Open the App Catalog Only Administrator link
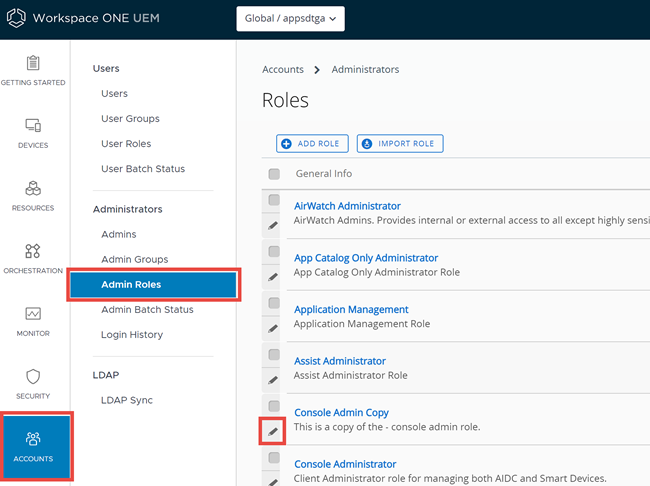Screen dimensions: 650x486 click(366, 258)
